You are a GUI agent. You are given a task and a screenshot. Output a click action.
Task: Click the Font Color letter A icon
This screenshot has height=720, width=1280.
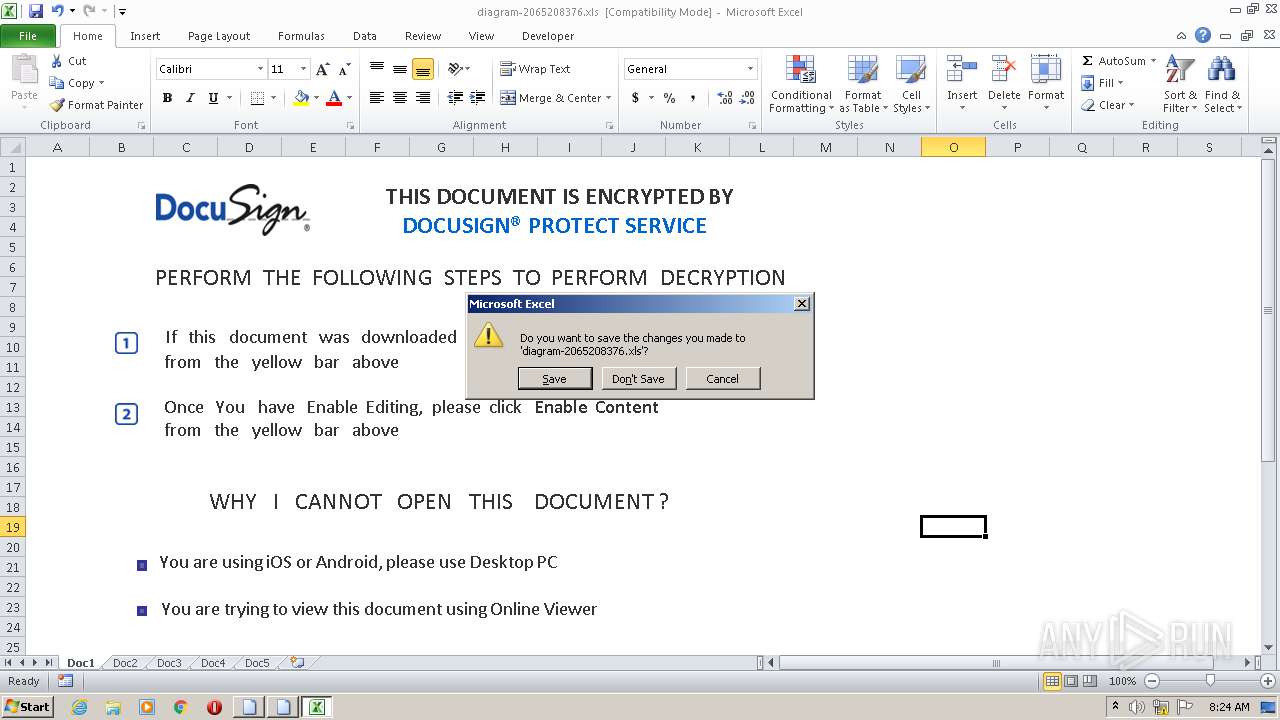(x=334, y=98)
